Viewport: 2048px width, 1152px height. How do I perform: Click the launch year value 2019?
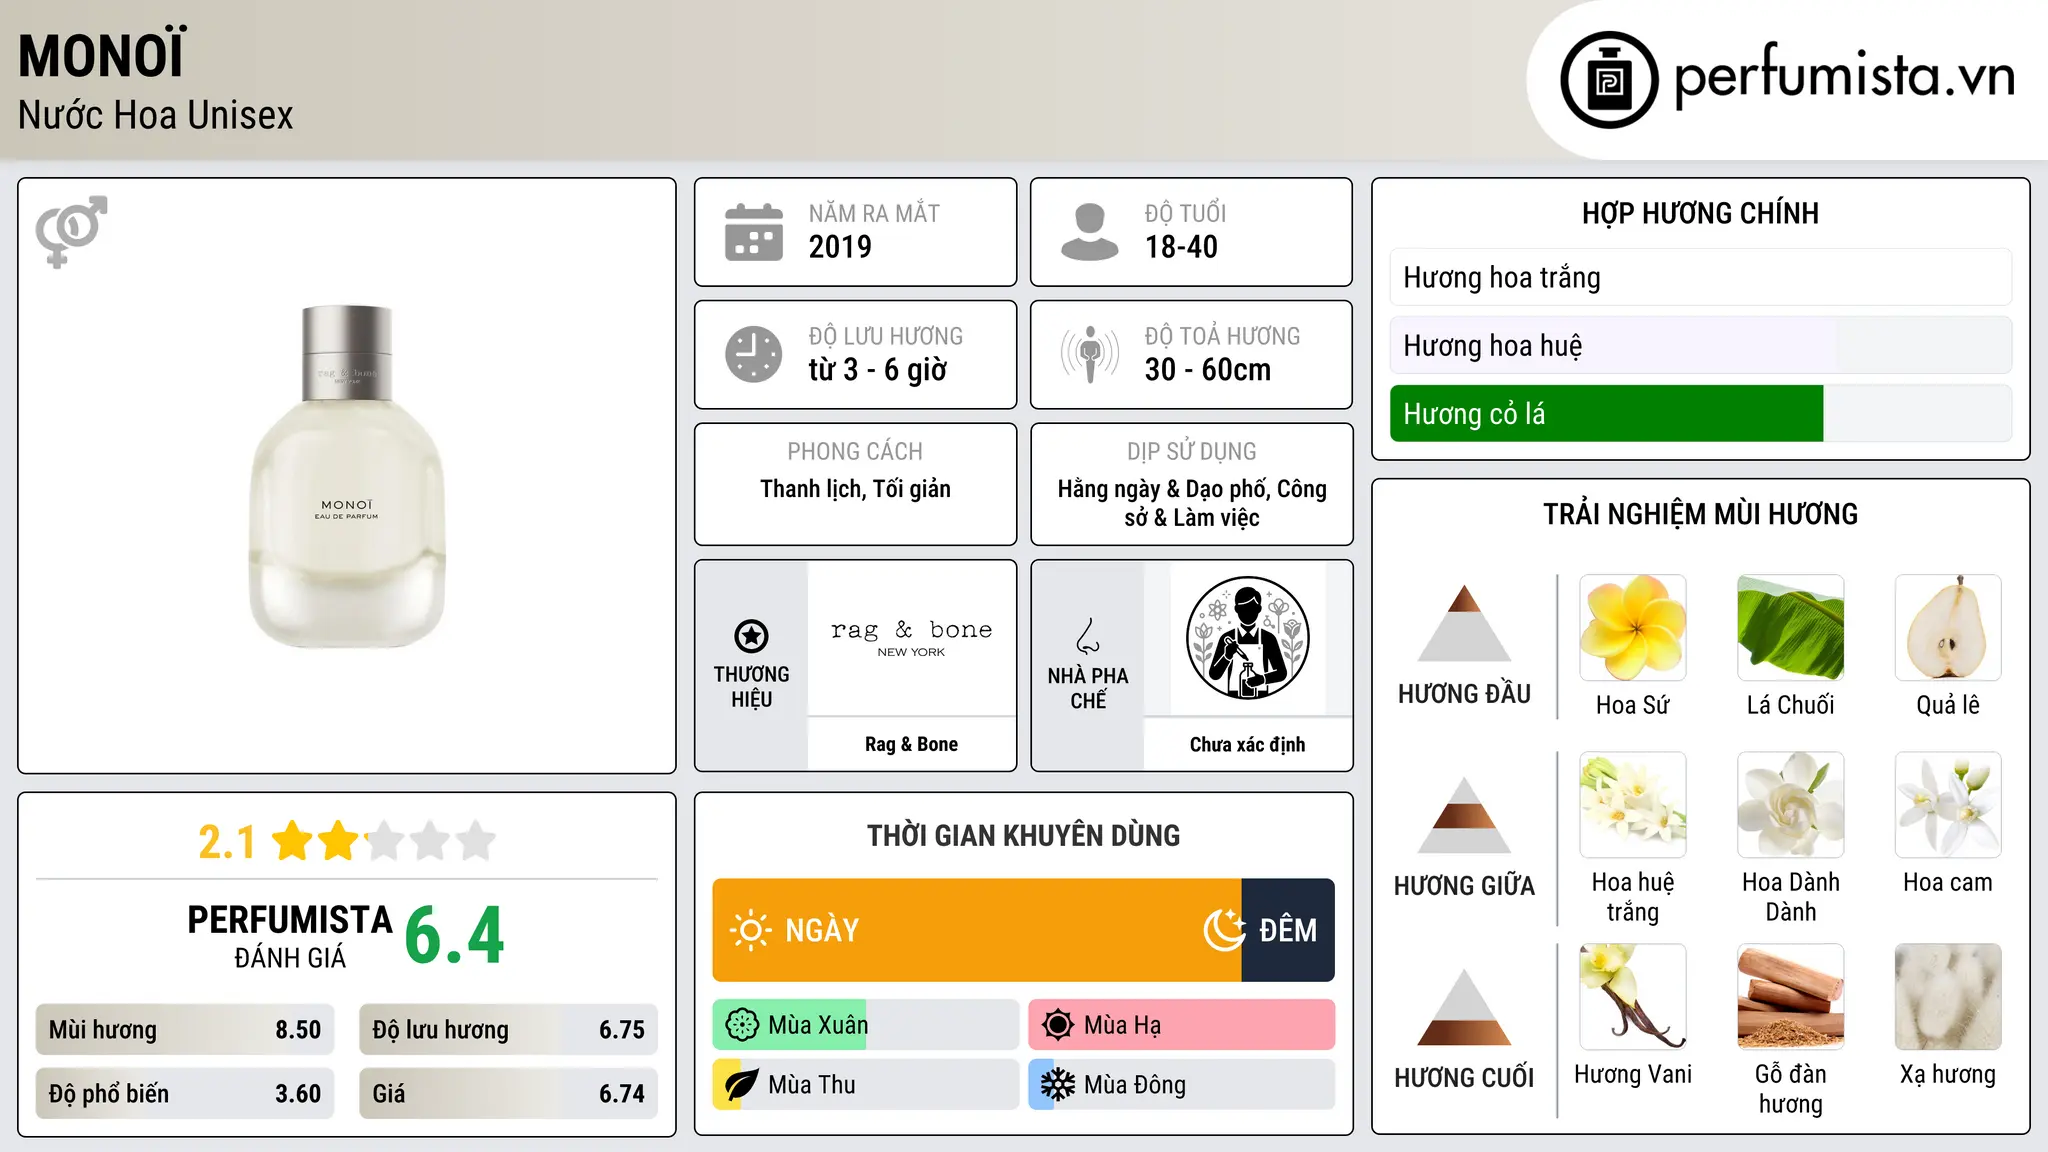(840, 246)
